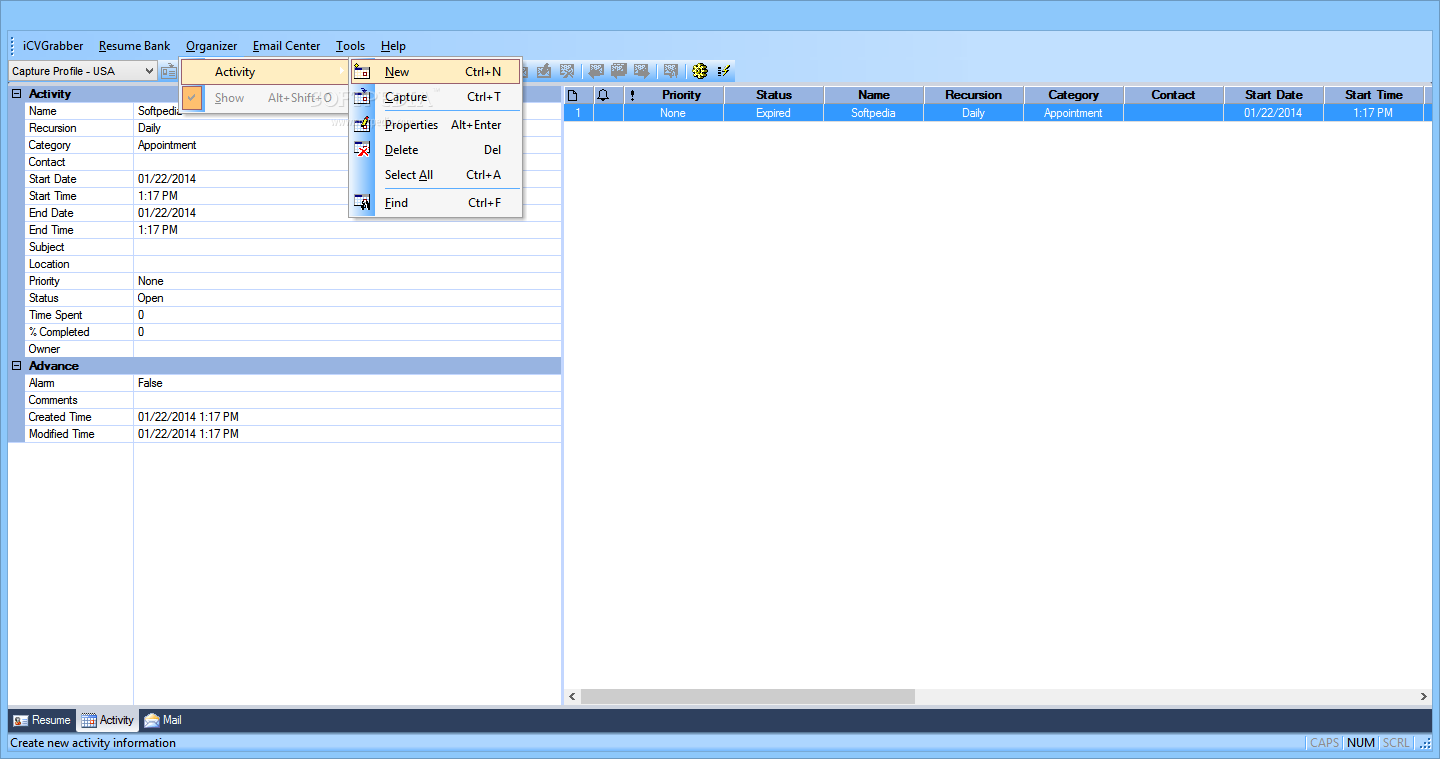1440x759 pixels.
Task: Collapse the Advance property section
Action: pos(16,366)
